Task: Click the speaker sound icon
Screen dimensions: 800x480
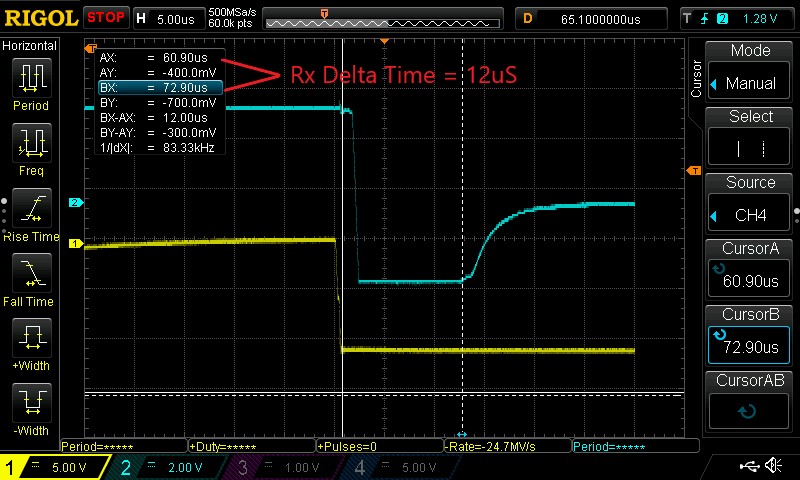Action: [774, 465]
